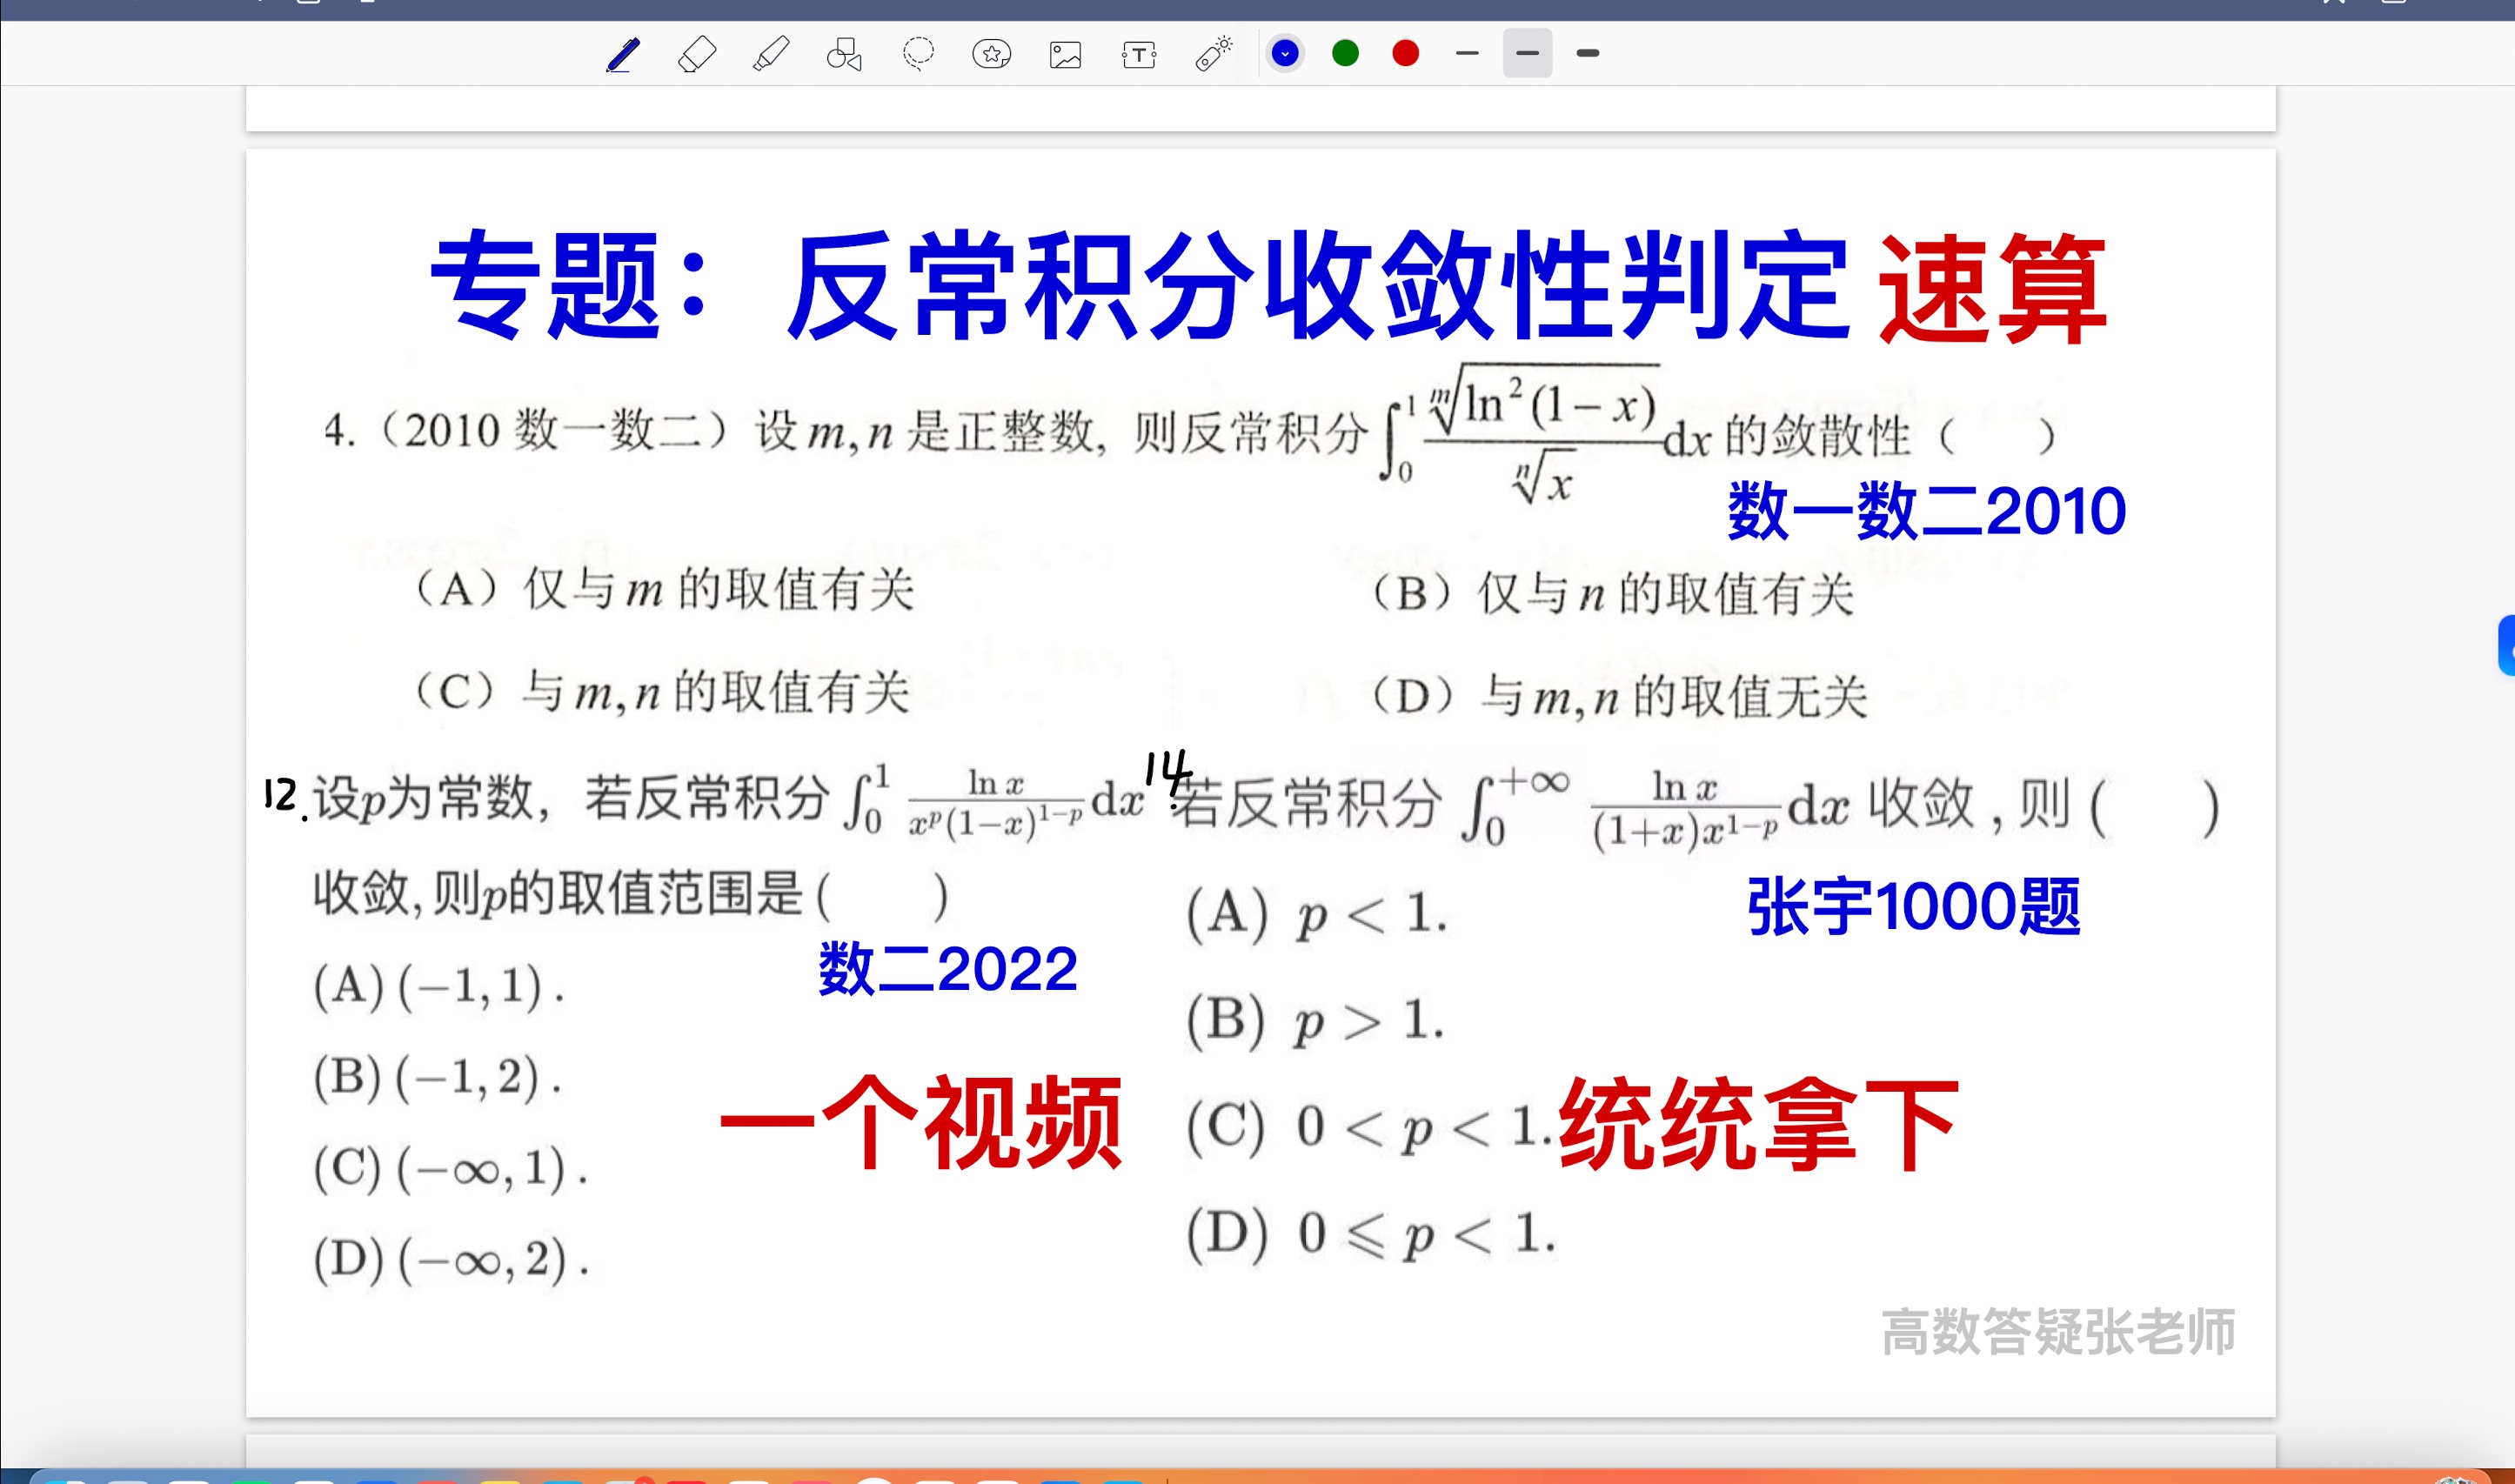Click the blue label 数二2022
Viewport: 2515px width, 1484px height.
pyautogui.click(x=948, y=969)
